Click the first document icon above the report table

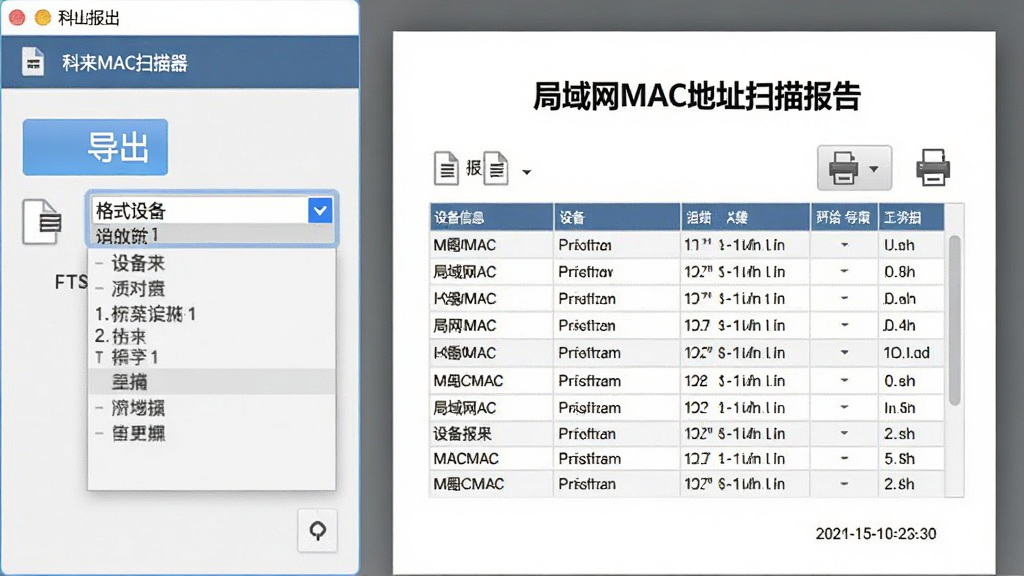click(447, 168)
